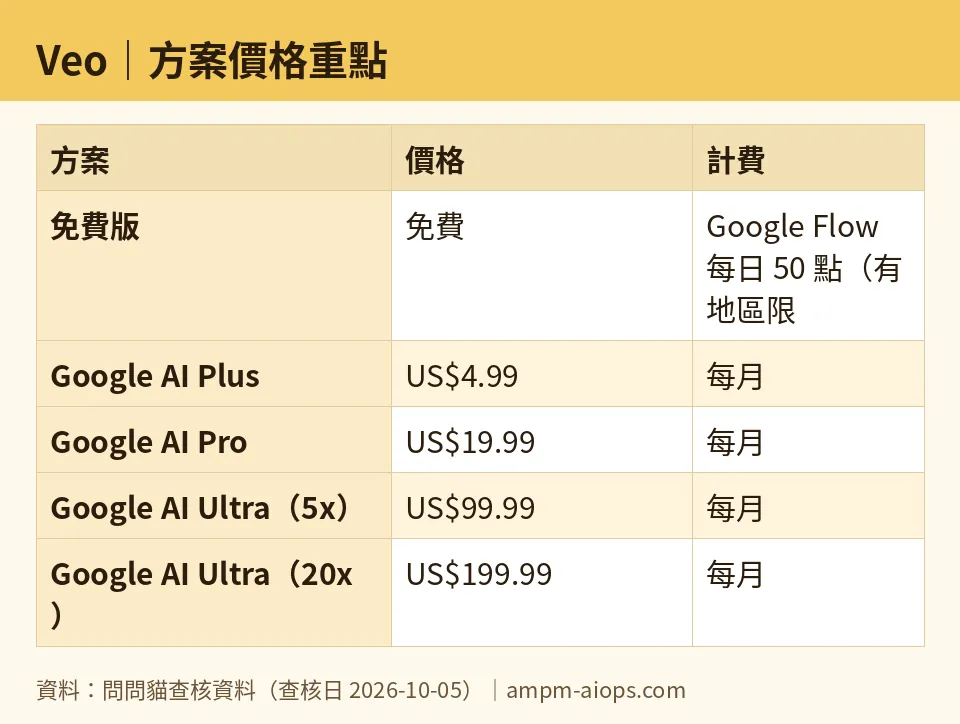Click the Google Flow 每日 50 點 billing cell

click(808, 266)
